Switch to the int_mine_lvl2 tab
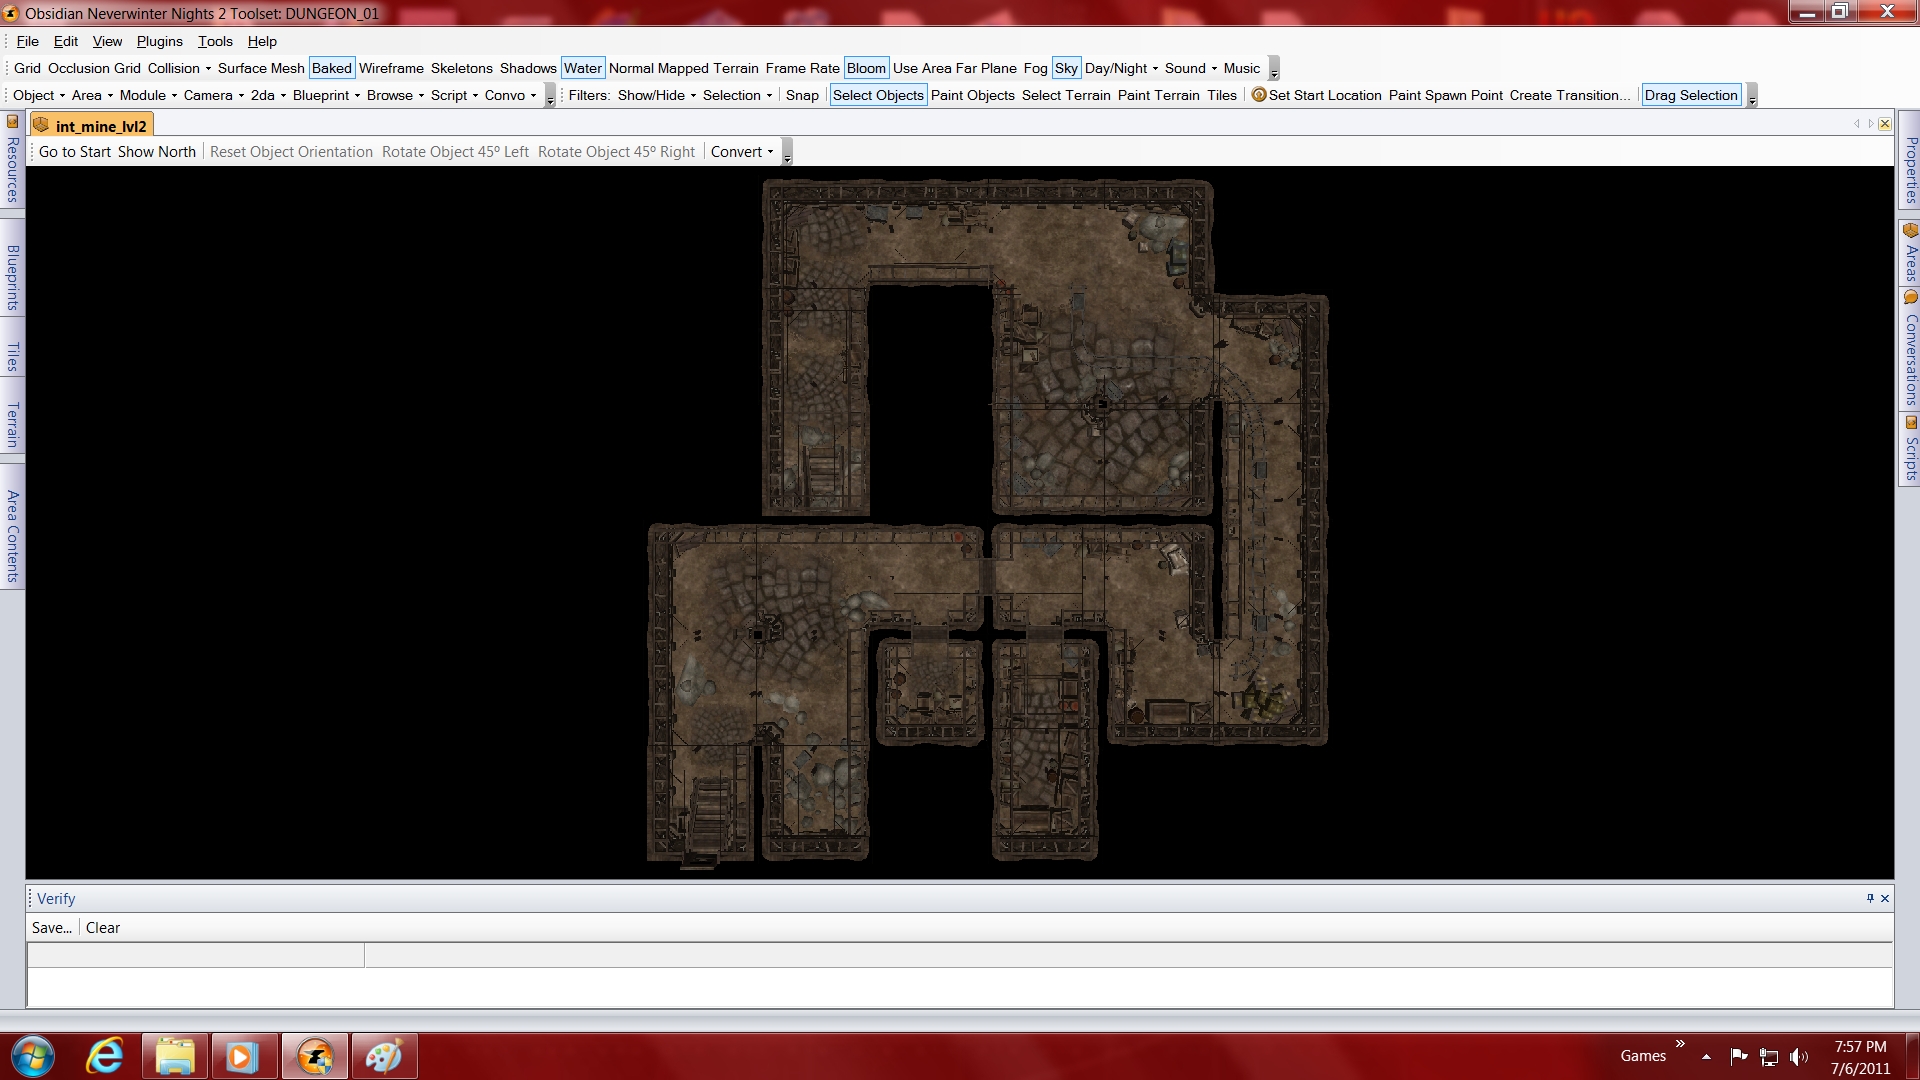Viewport: 1920px width, 1080px height. click(x=100, y=126)
